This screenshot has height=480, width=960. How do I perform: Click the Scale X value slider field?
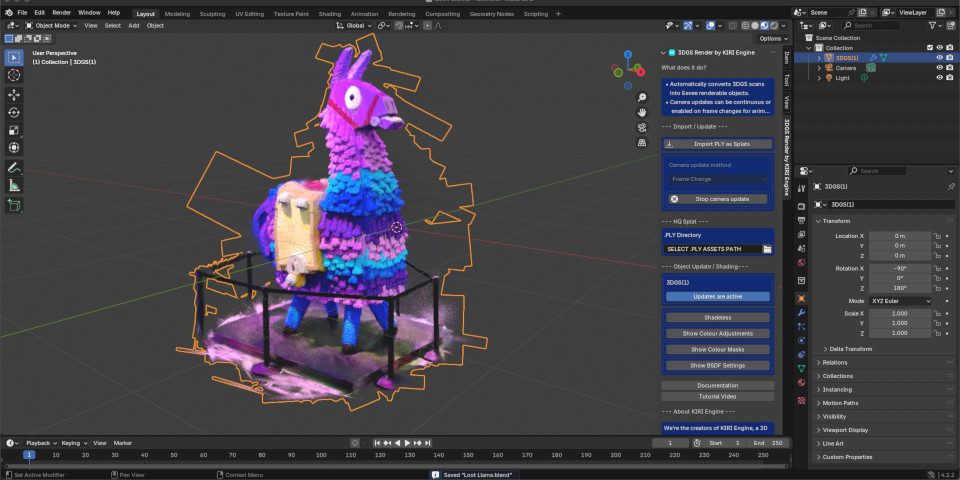[900, 313]
